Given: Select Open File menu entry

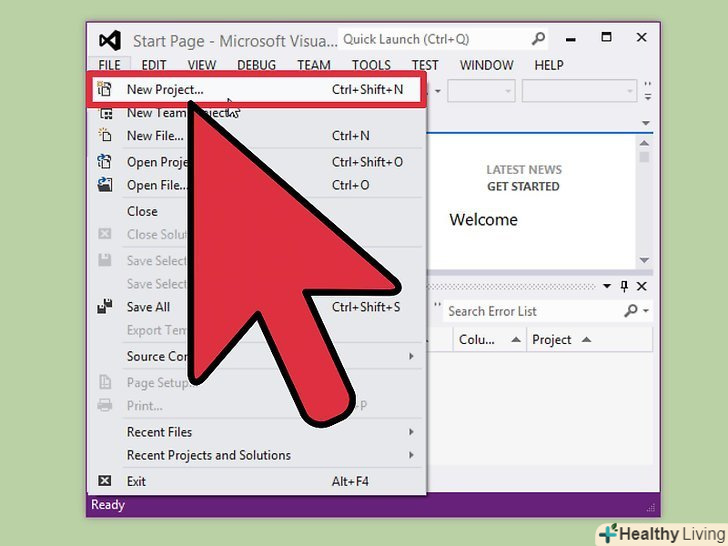Looking at the screenshot, I should point(256,185).
